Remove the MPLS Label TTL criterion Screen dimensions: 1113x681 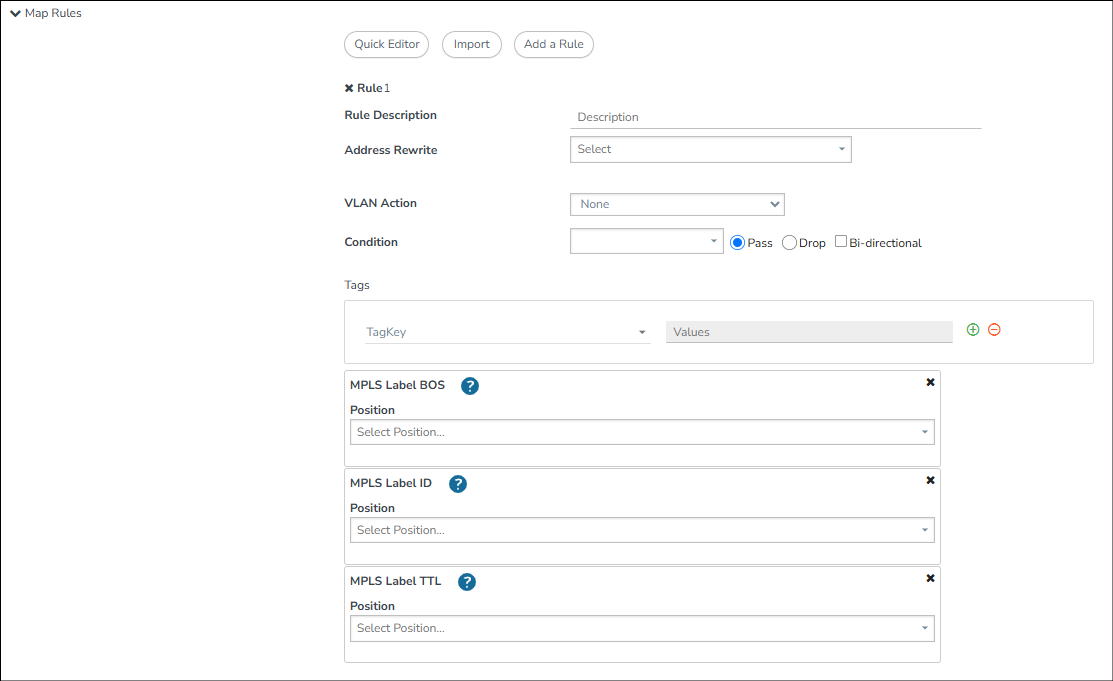(x=930, y=578)
